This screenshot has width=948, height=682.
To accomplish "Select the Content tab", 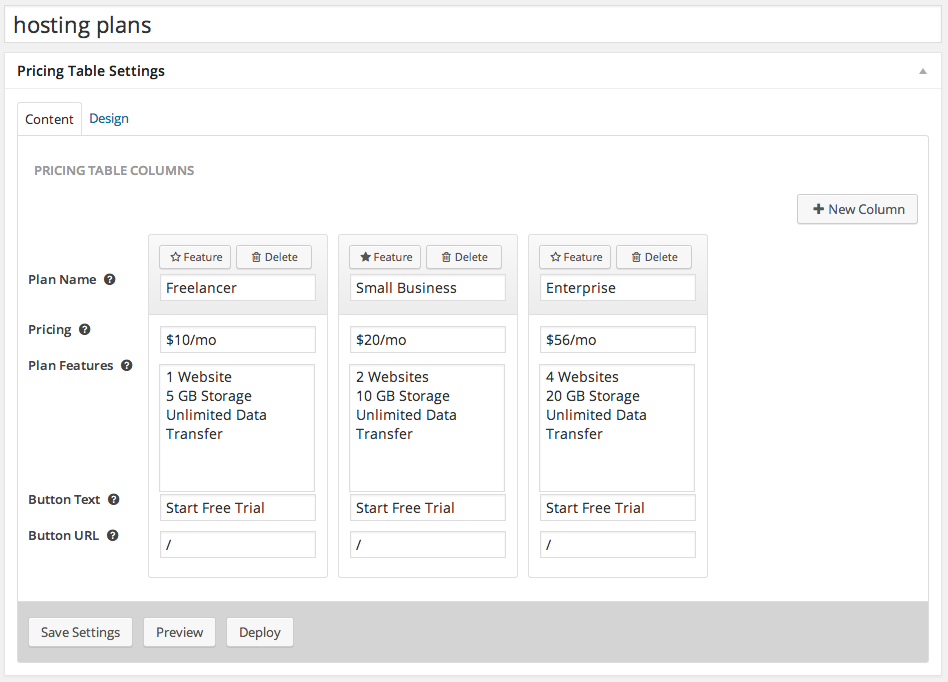I will [50, 119].
